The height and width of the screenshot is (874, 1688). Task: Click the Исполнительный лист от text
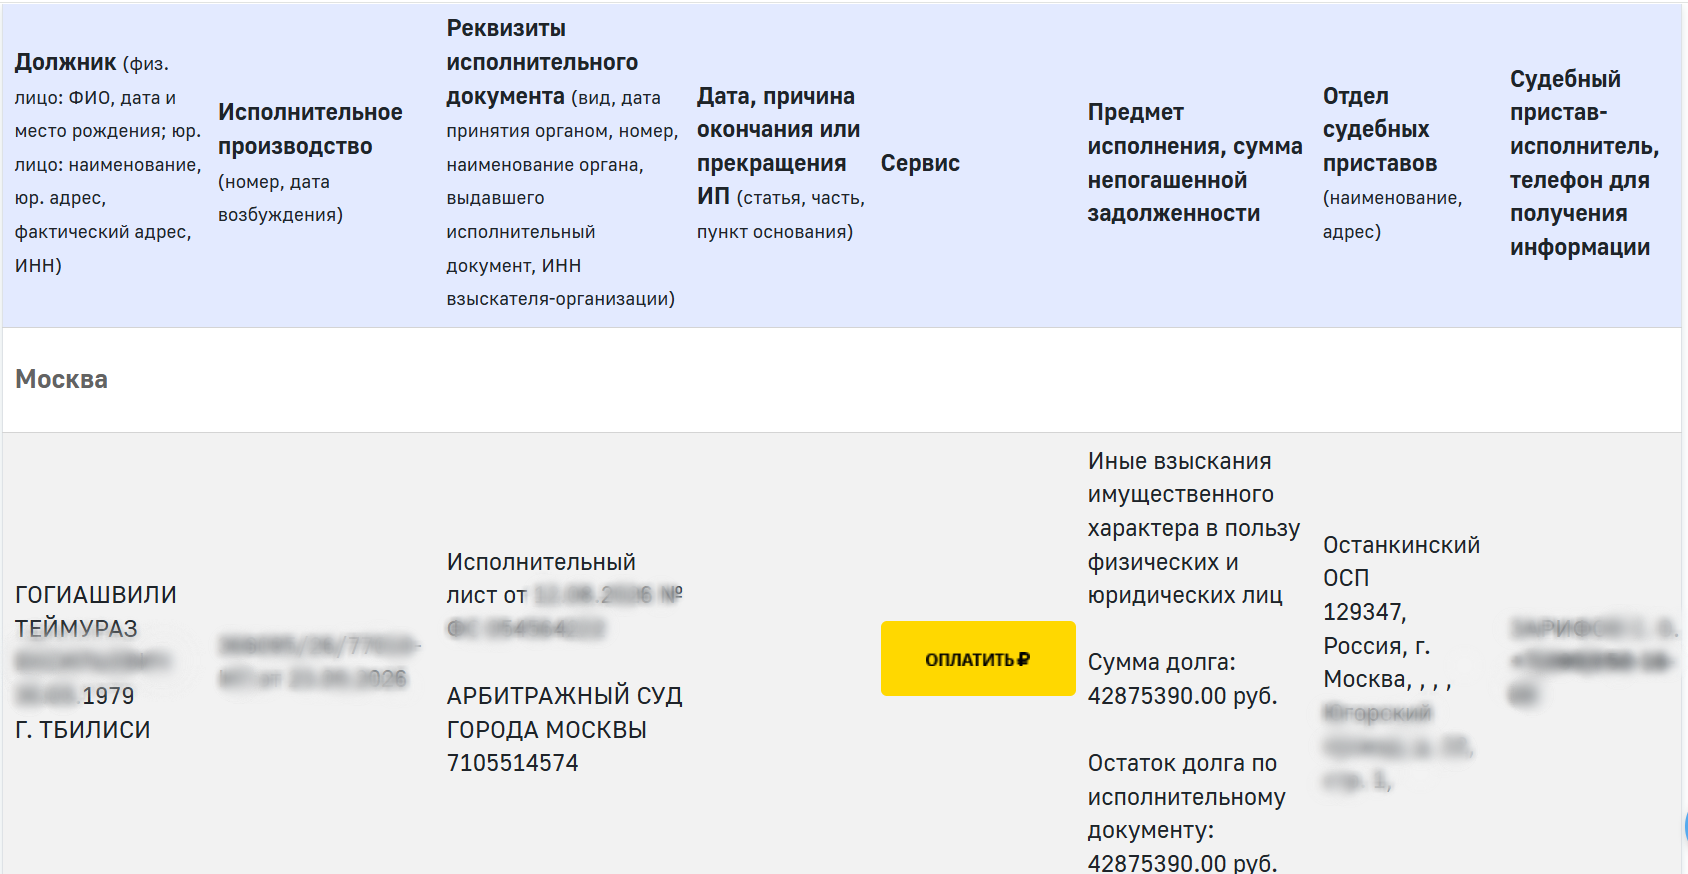tap(541, 578)
